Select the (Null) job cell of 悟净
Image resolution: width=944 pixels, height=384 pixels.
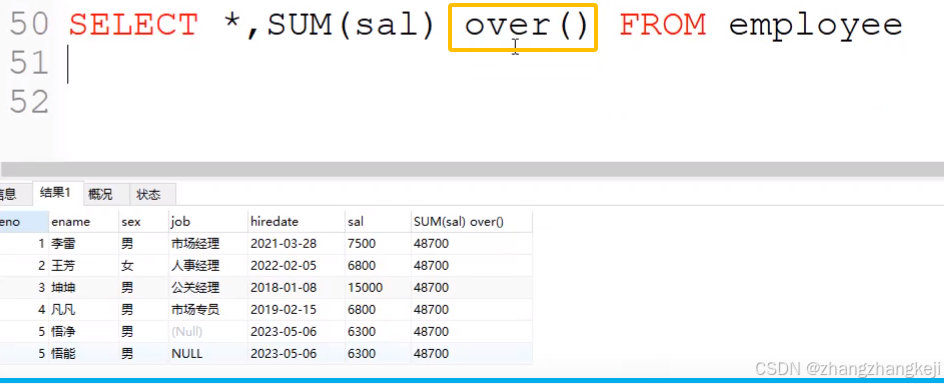(x=208, y=332)
